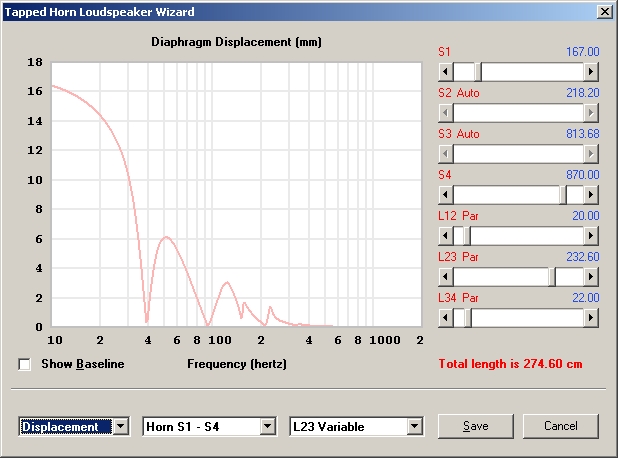
Task: Click the Diaphragm Displacement (mm) chart title
Action: tap(236, 42)
